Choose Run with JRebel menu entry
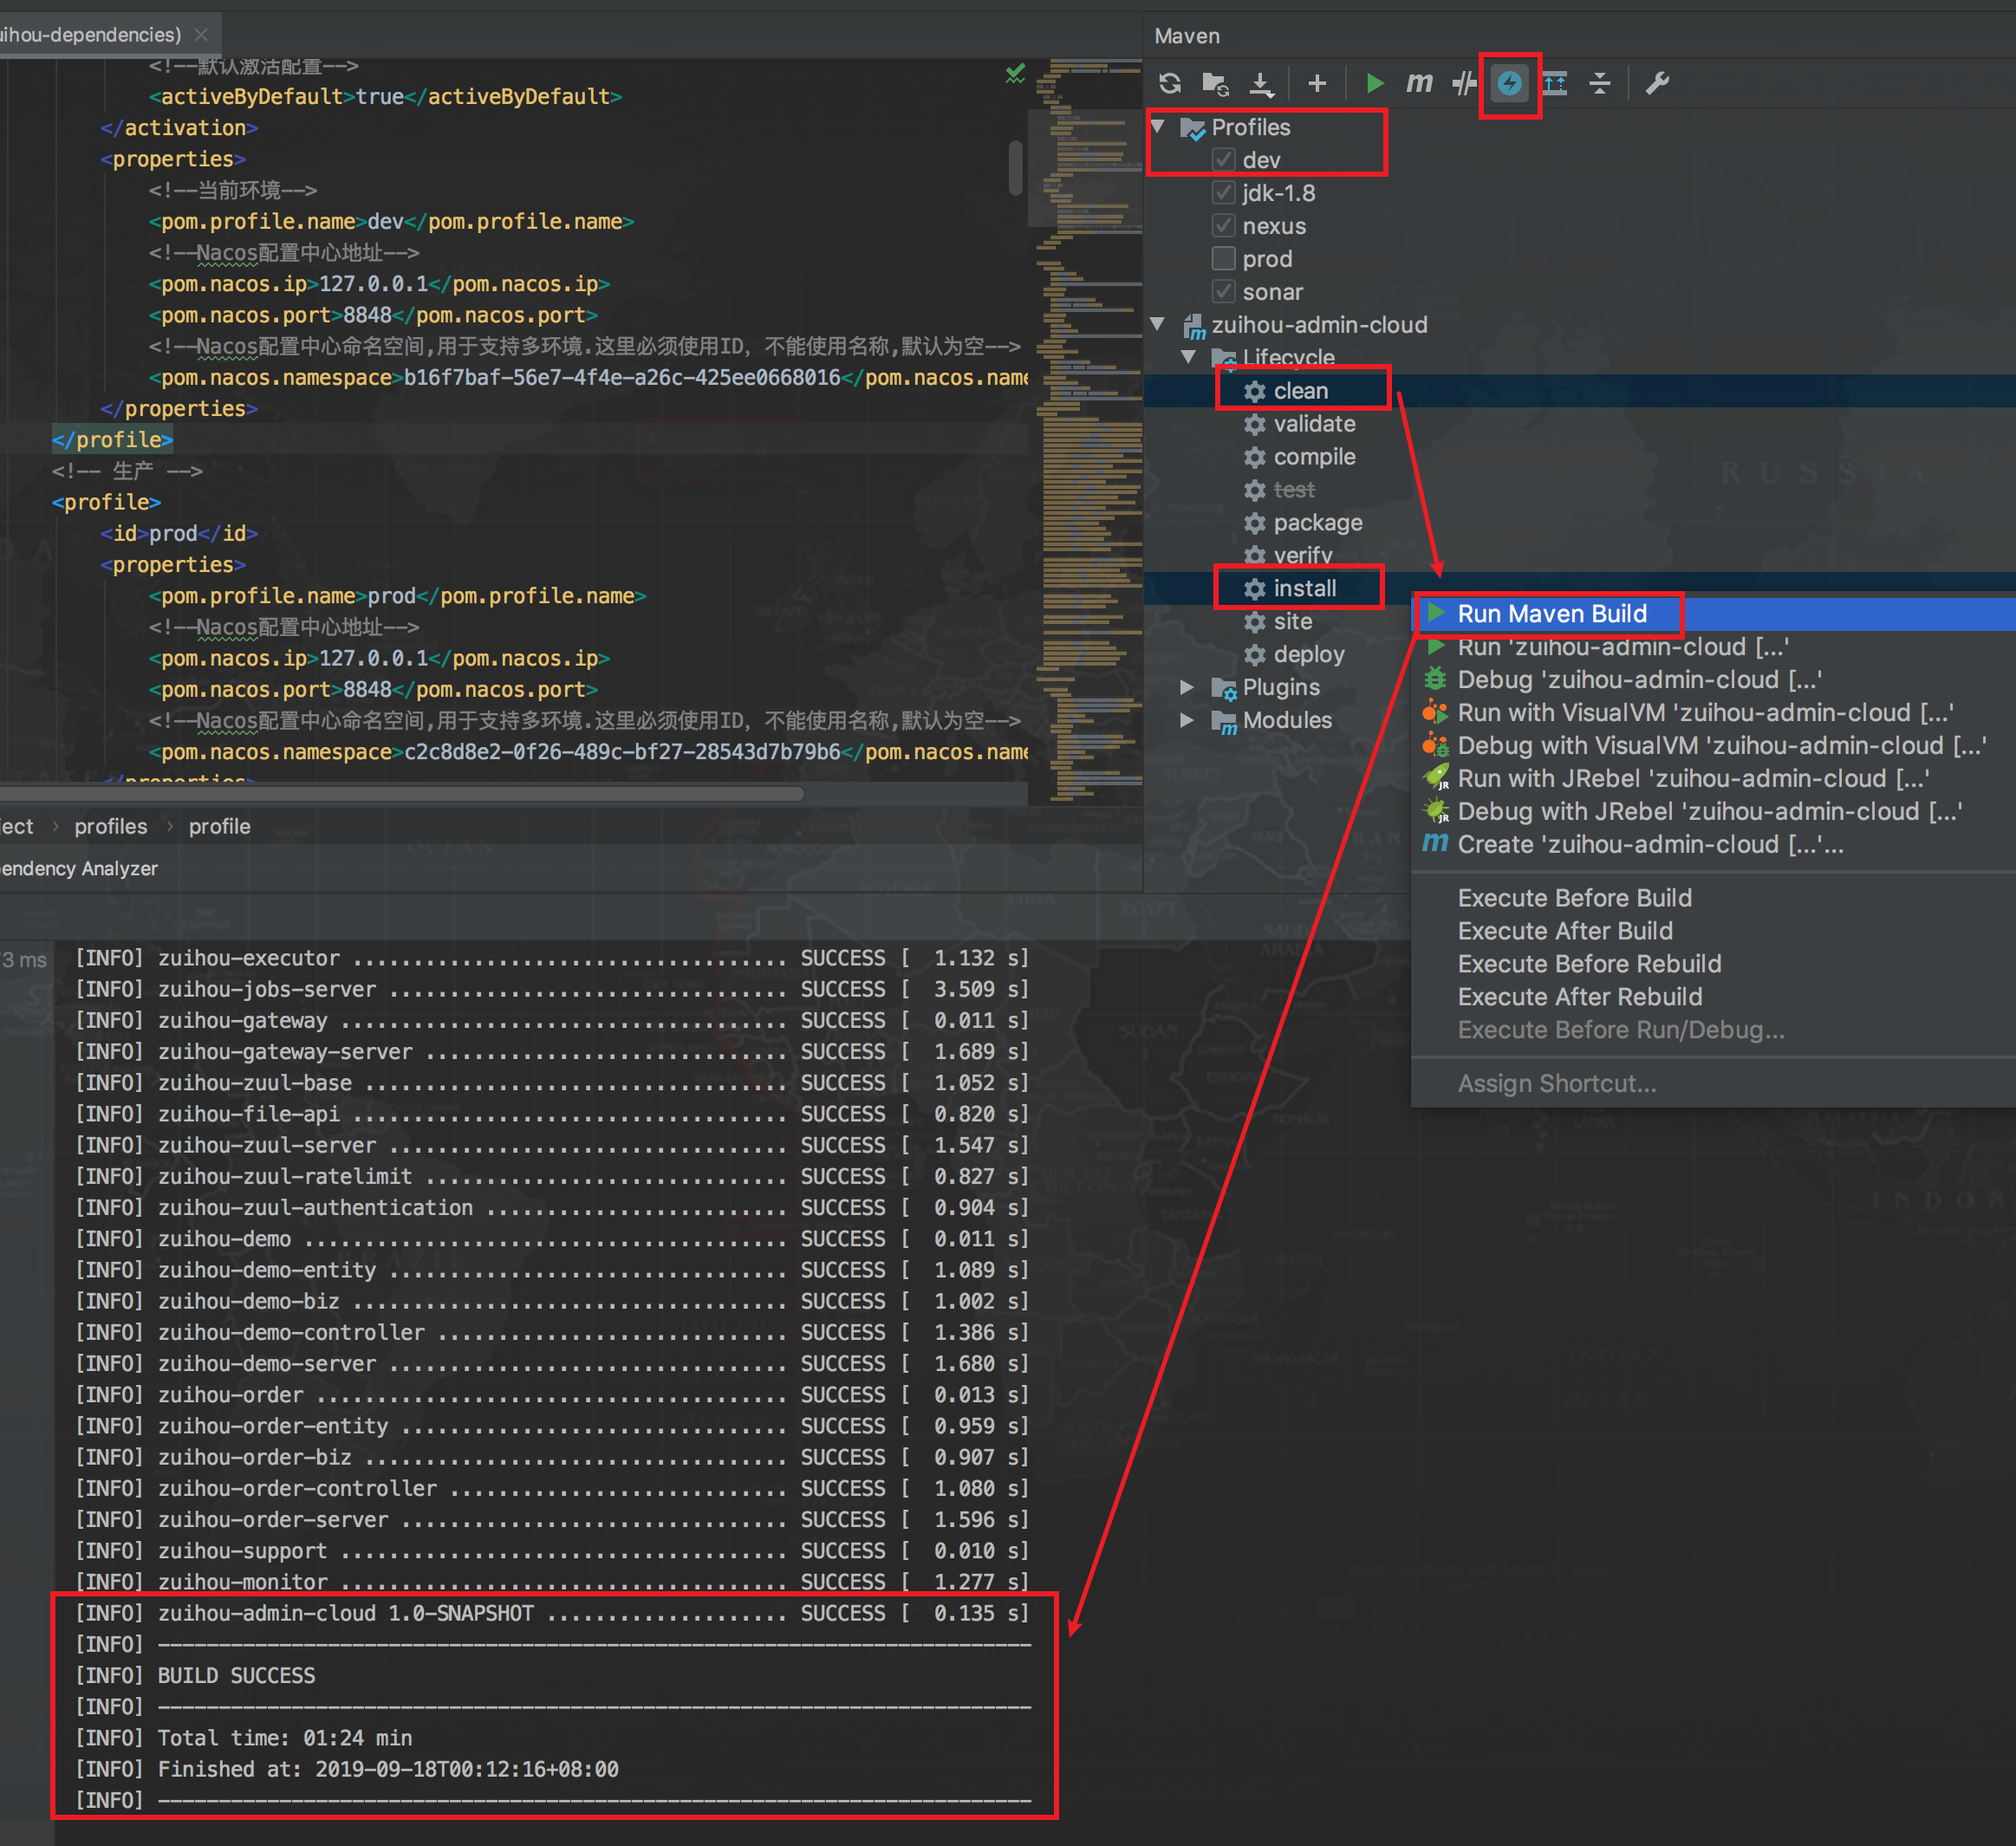 pyautogui.click(x=1714, y=779)
